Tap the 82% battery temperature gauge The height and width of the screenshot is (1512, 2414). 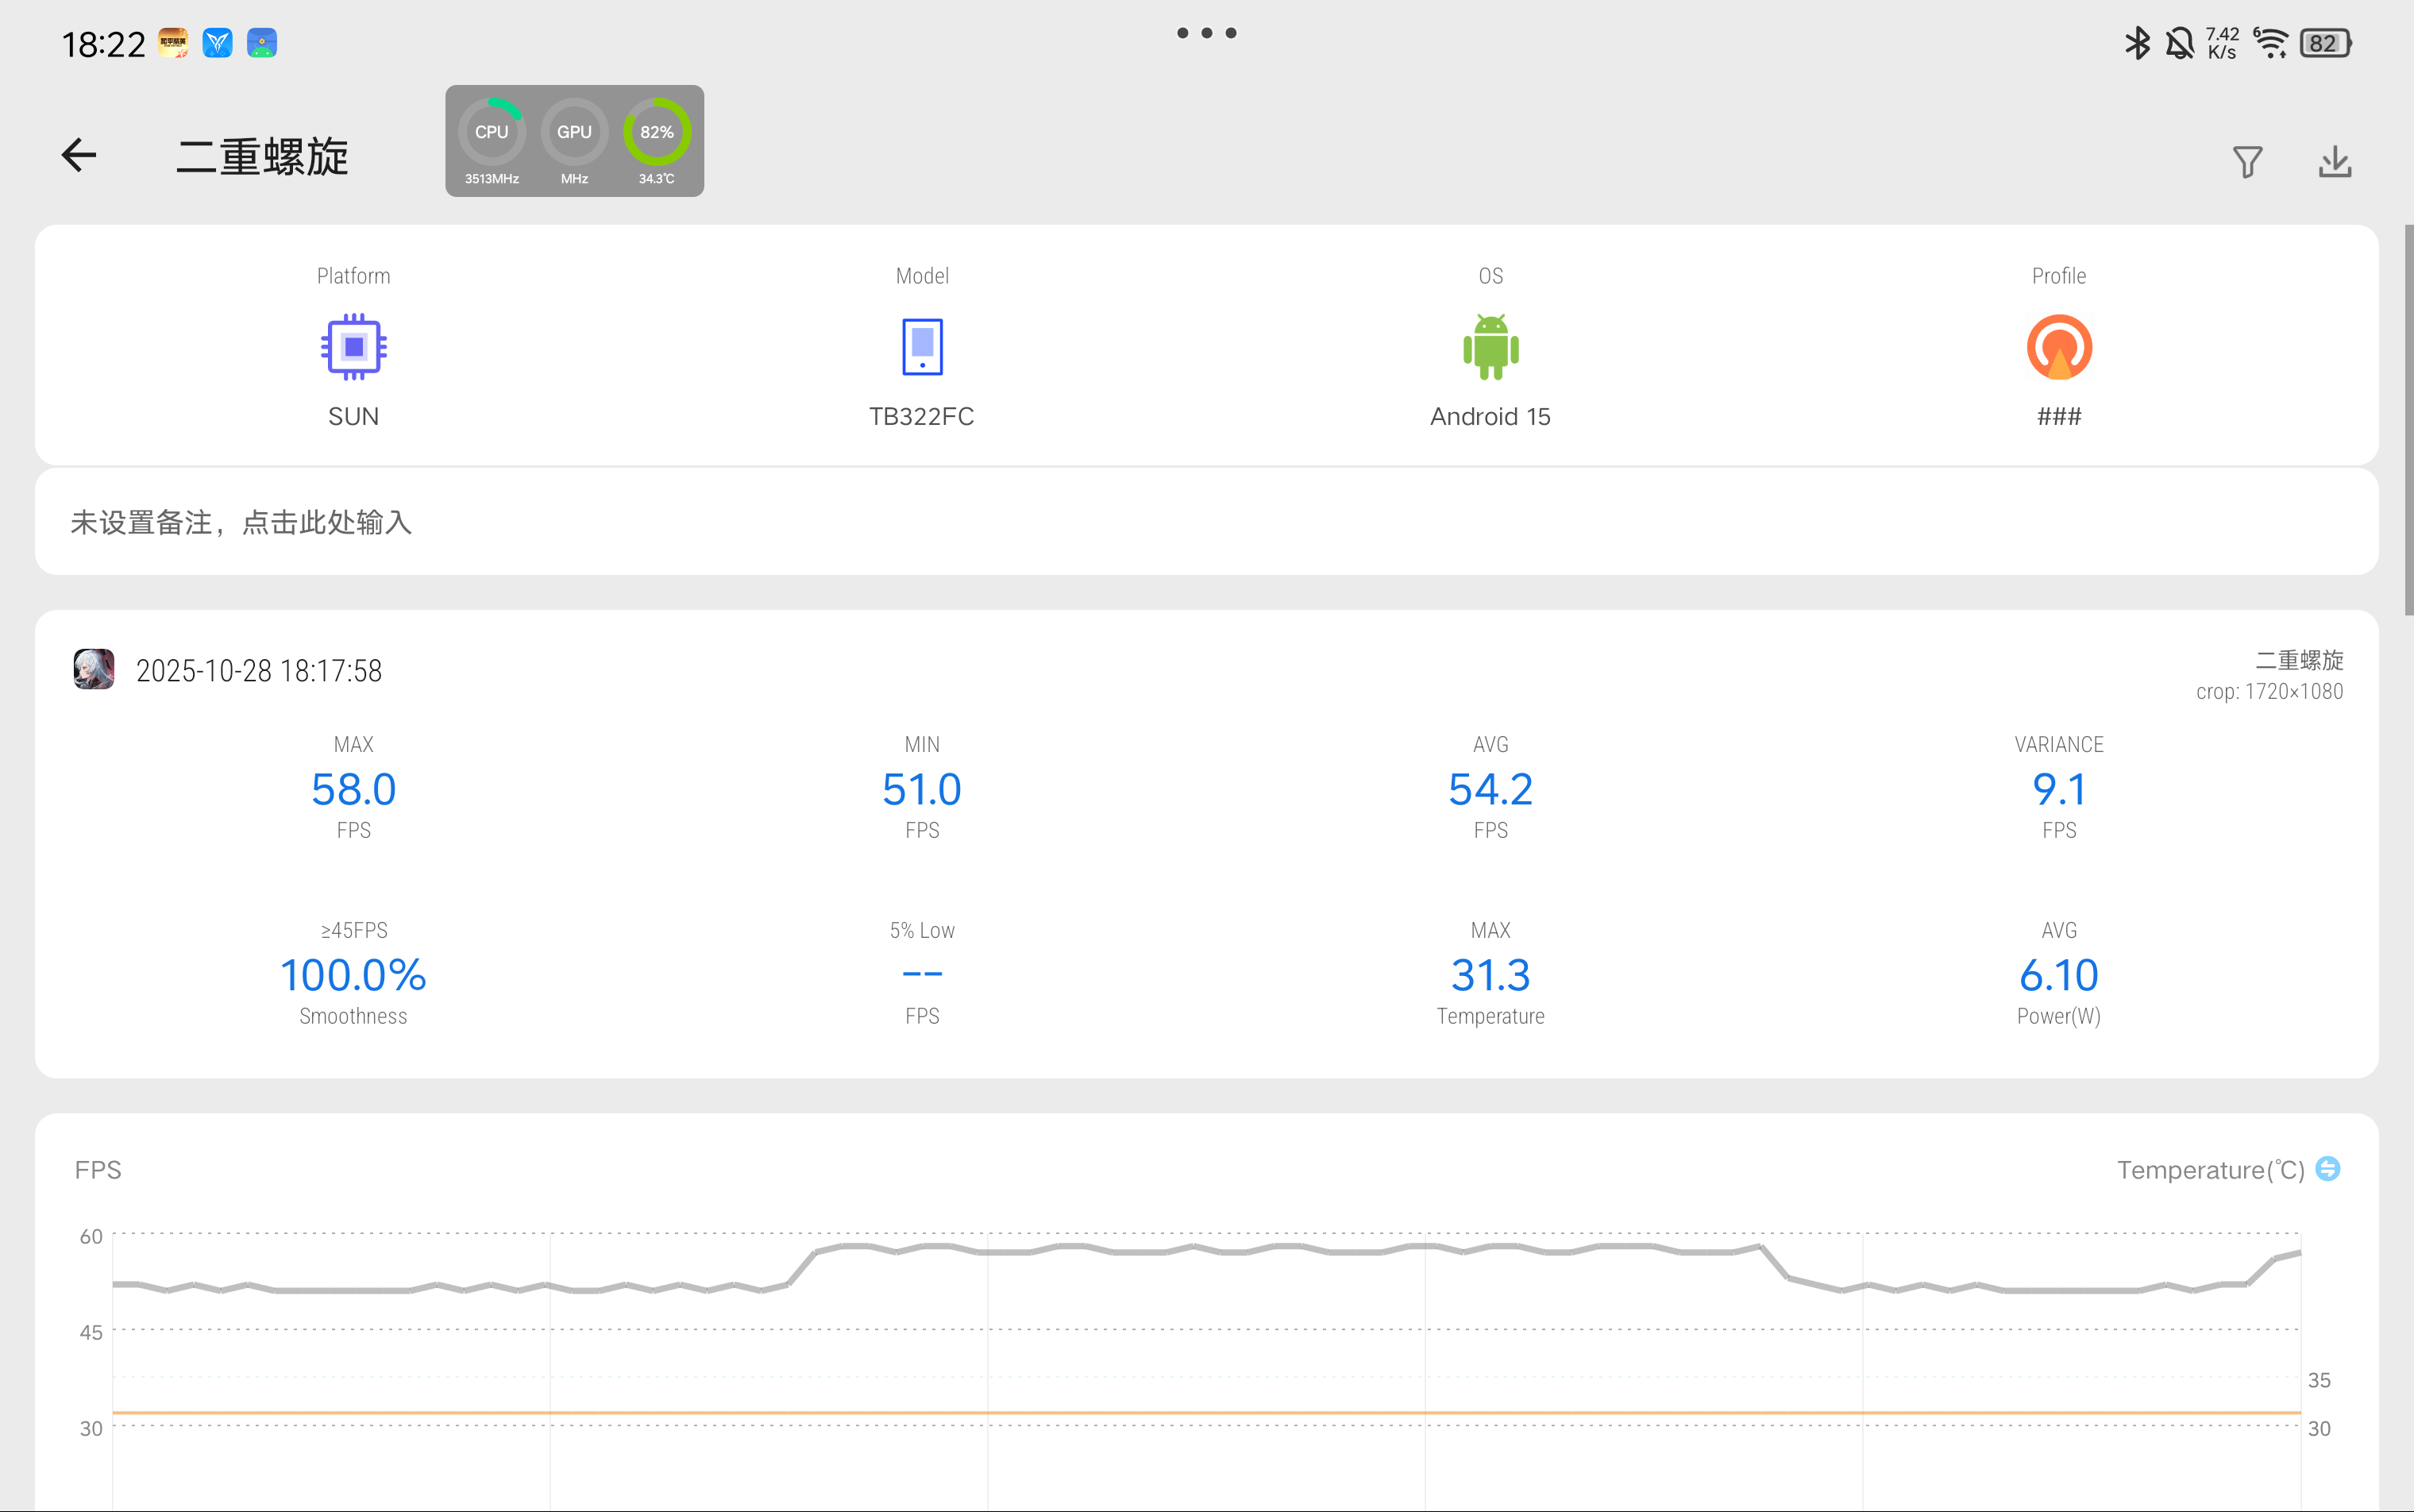point(657,141)
